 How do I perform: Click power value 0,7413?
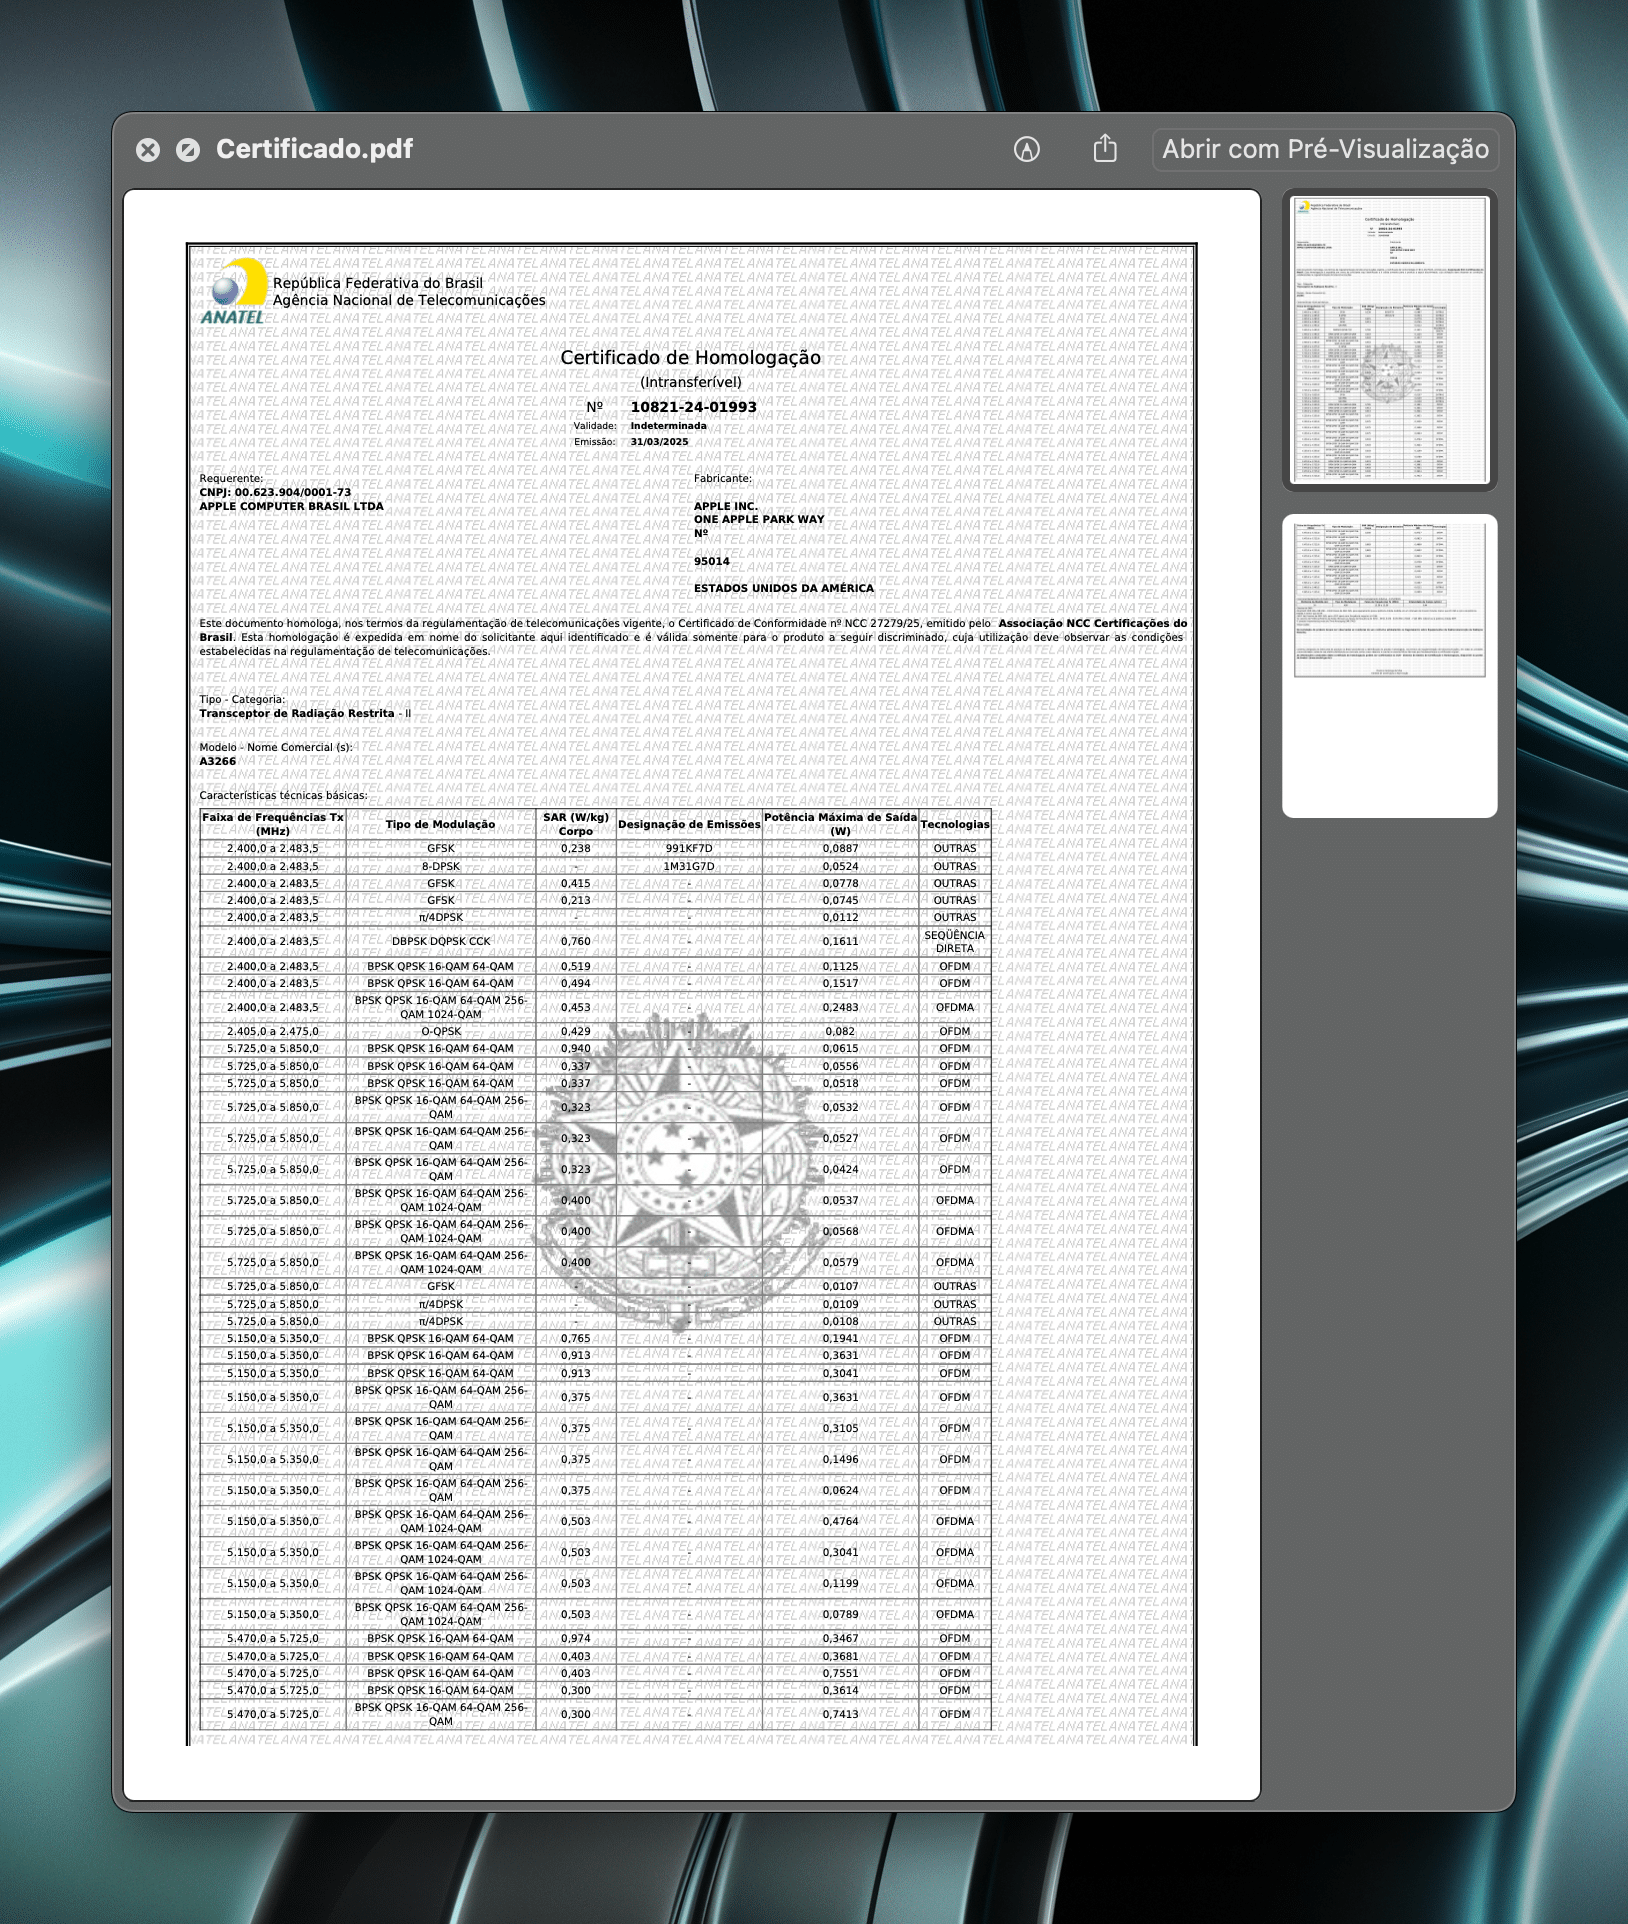pyautogui.click(x=840, y=1714)
